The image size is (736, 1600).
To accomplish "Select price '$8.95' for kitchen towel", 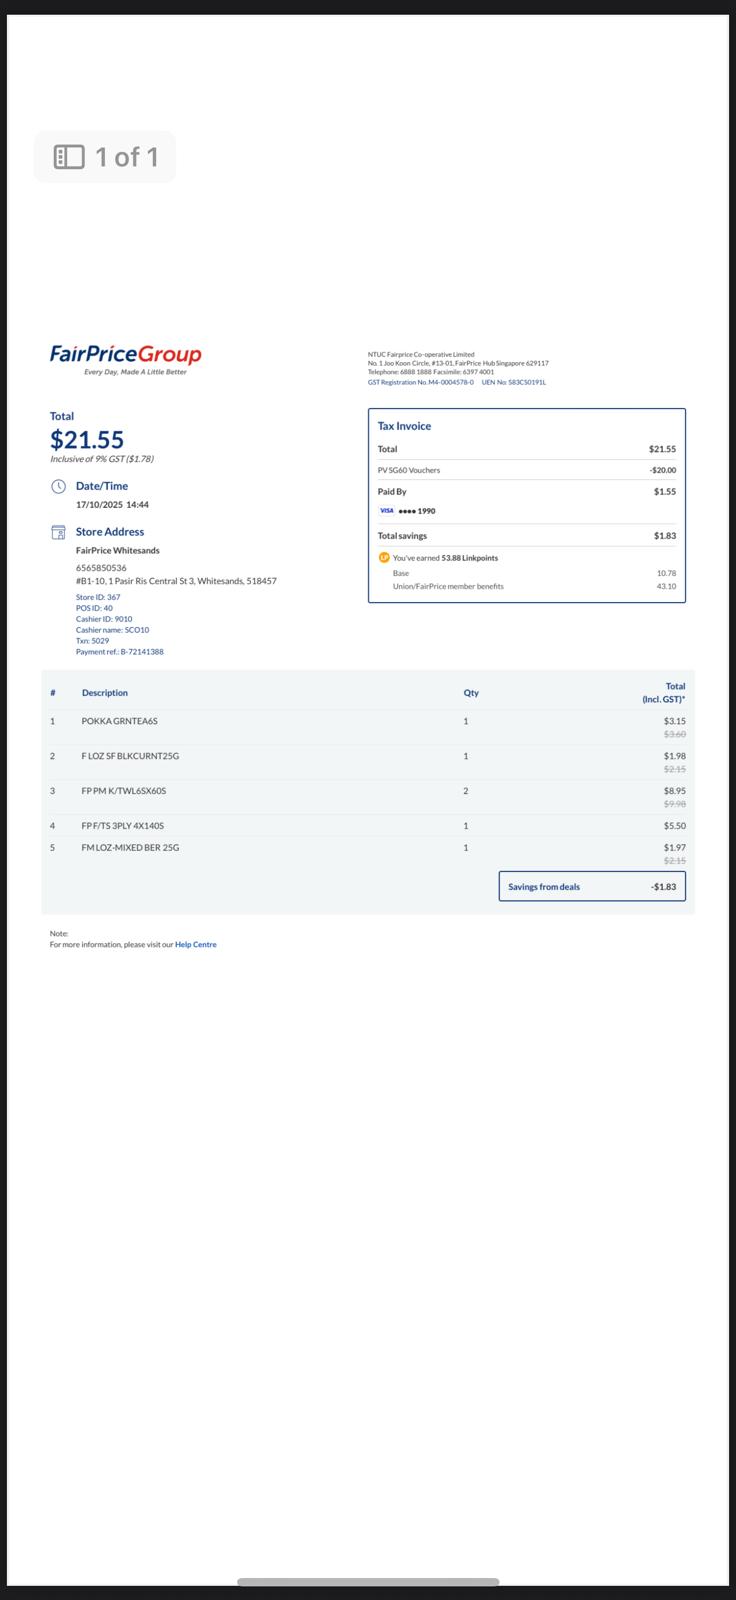I will tap(675, 791).
